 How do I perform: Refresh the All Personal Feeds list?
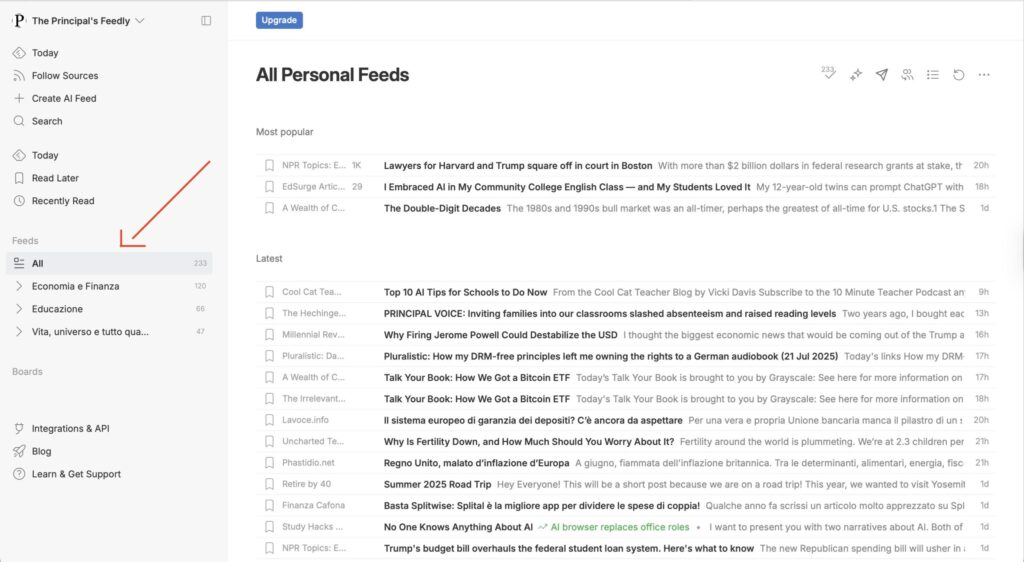tap(958, 75)
